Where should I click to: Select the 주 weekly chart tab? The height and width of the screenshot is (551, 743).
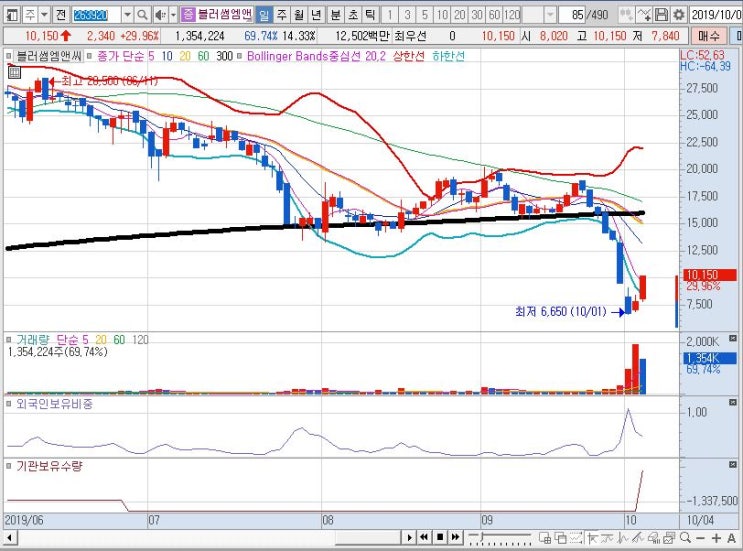coord(281,15)
